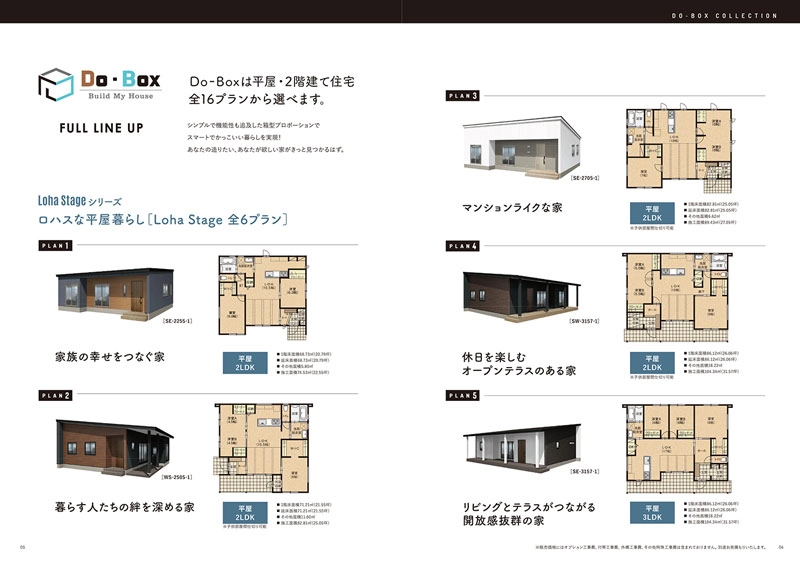Screen dimensions: 800x566
Task: Click the model code [SW-3157-1]
Action: click(x=585, y=322)
